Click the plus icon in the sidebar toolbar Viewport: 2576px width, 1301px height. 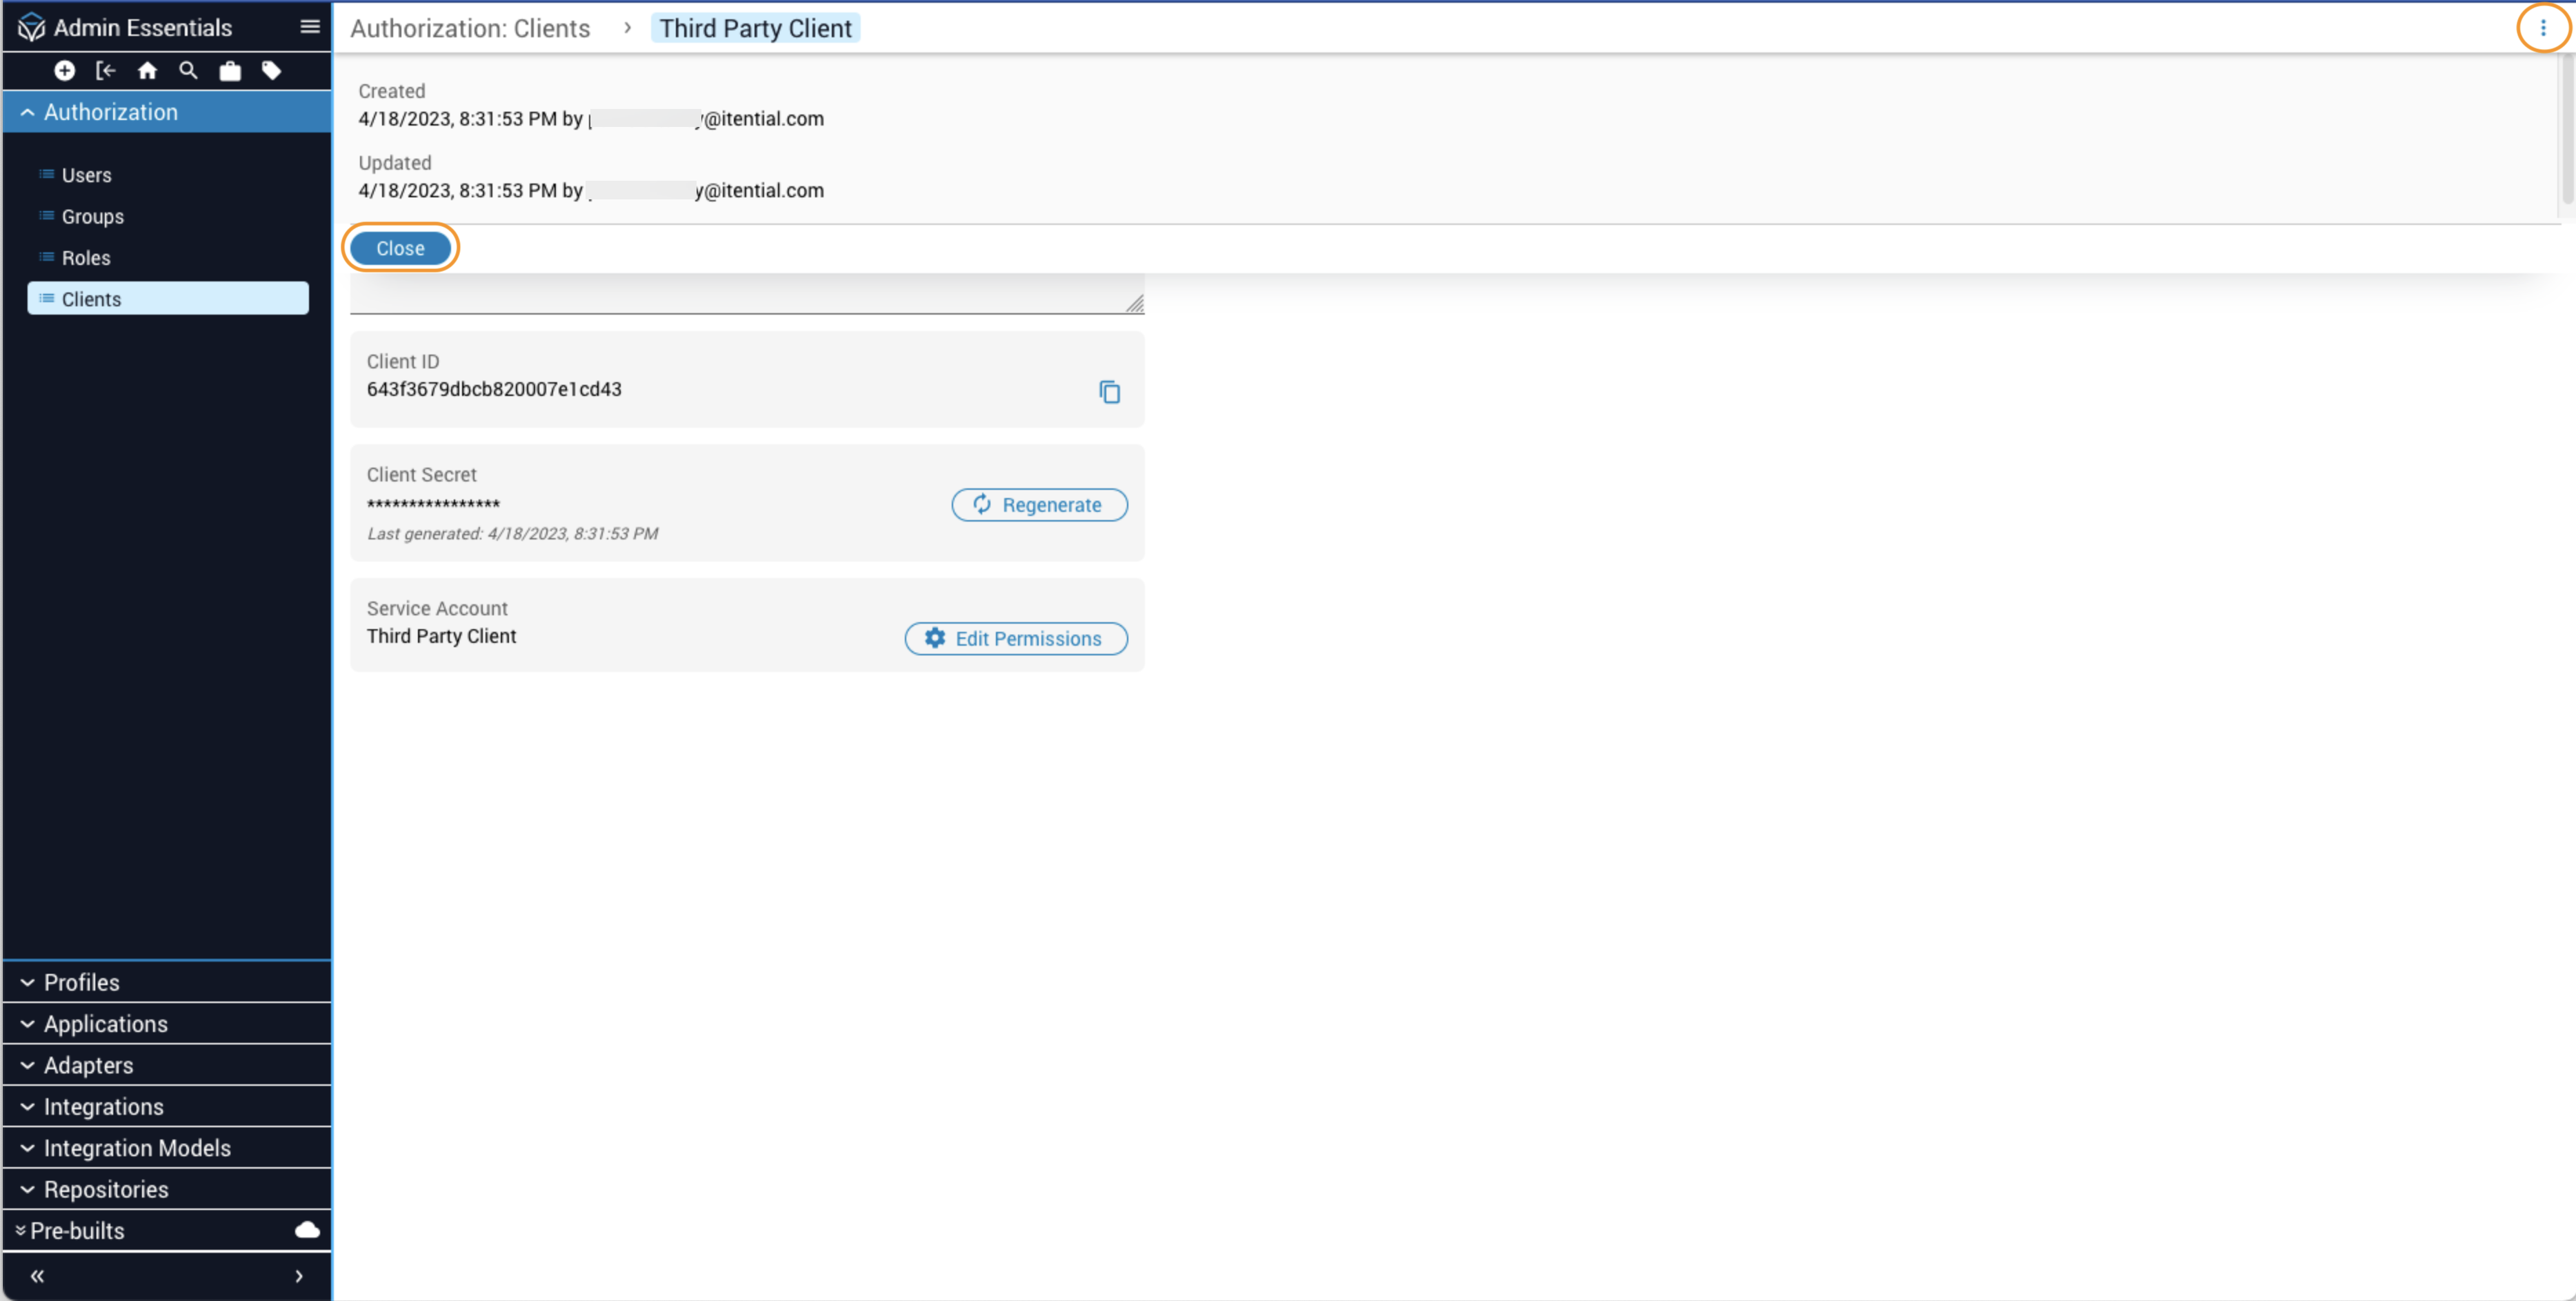64,70
